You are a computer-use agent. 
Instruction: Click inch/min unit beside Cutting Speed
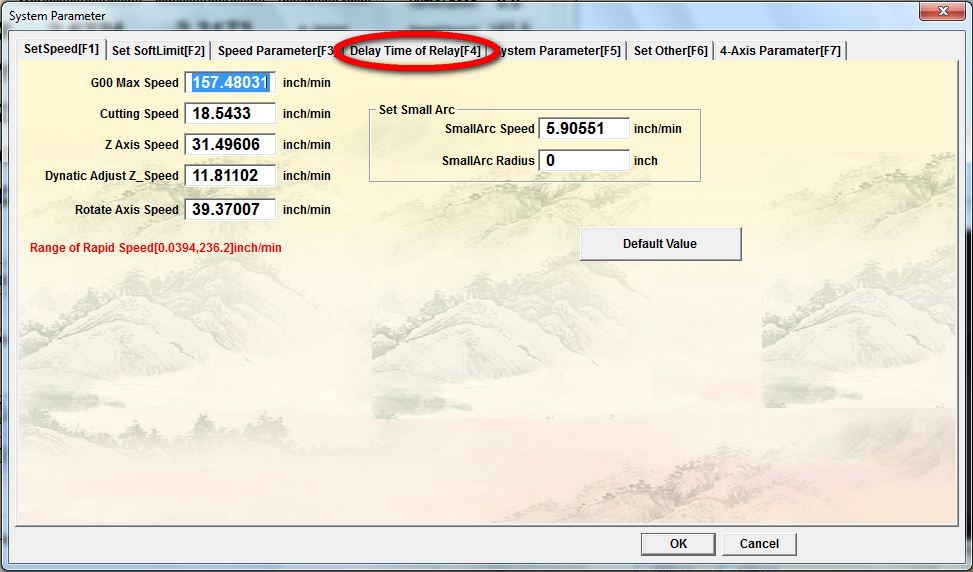point(307,114)
